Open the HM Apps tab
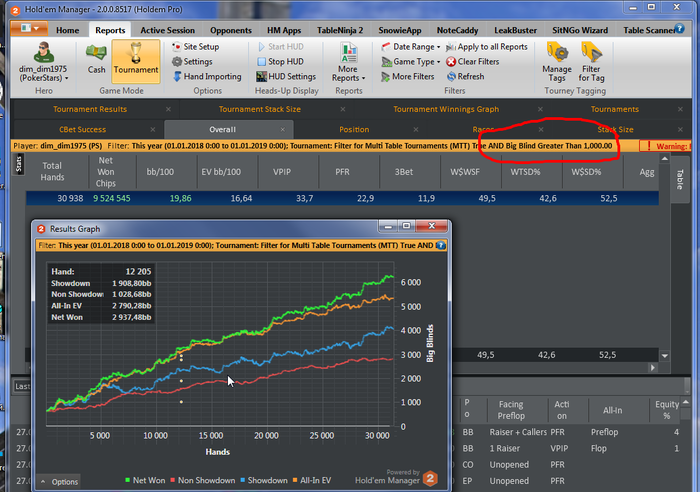This screenshot has height=492, width=700. tap(284, 30)
